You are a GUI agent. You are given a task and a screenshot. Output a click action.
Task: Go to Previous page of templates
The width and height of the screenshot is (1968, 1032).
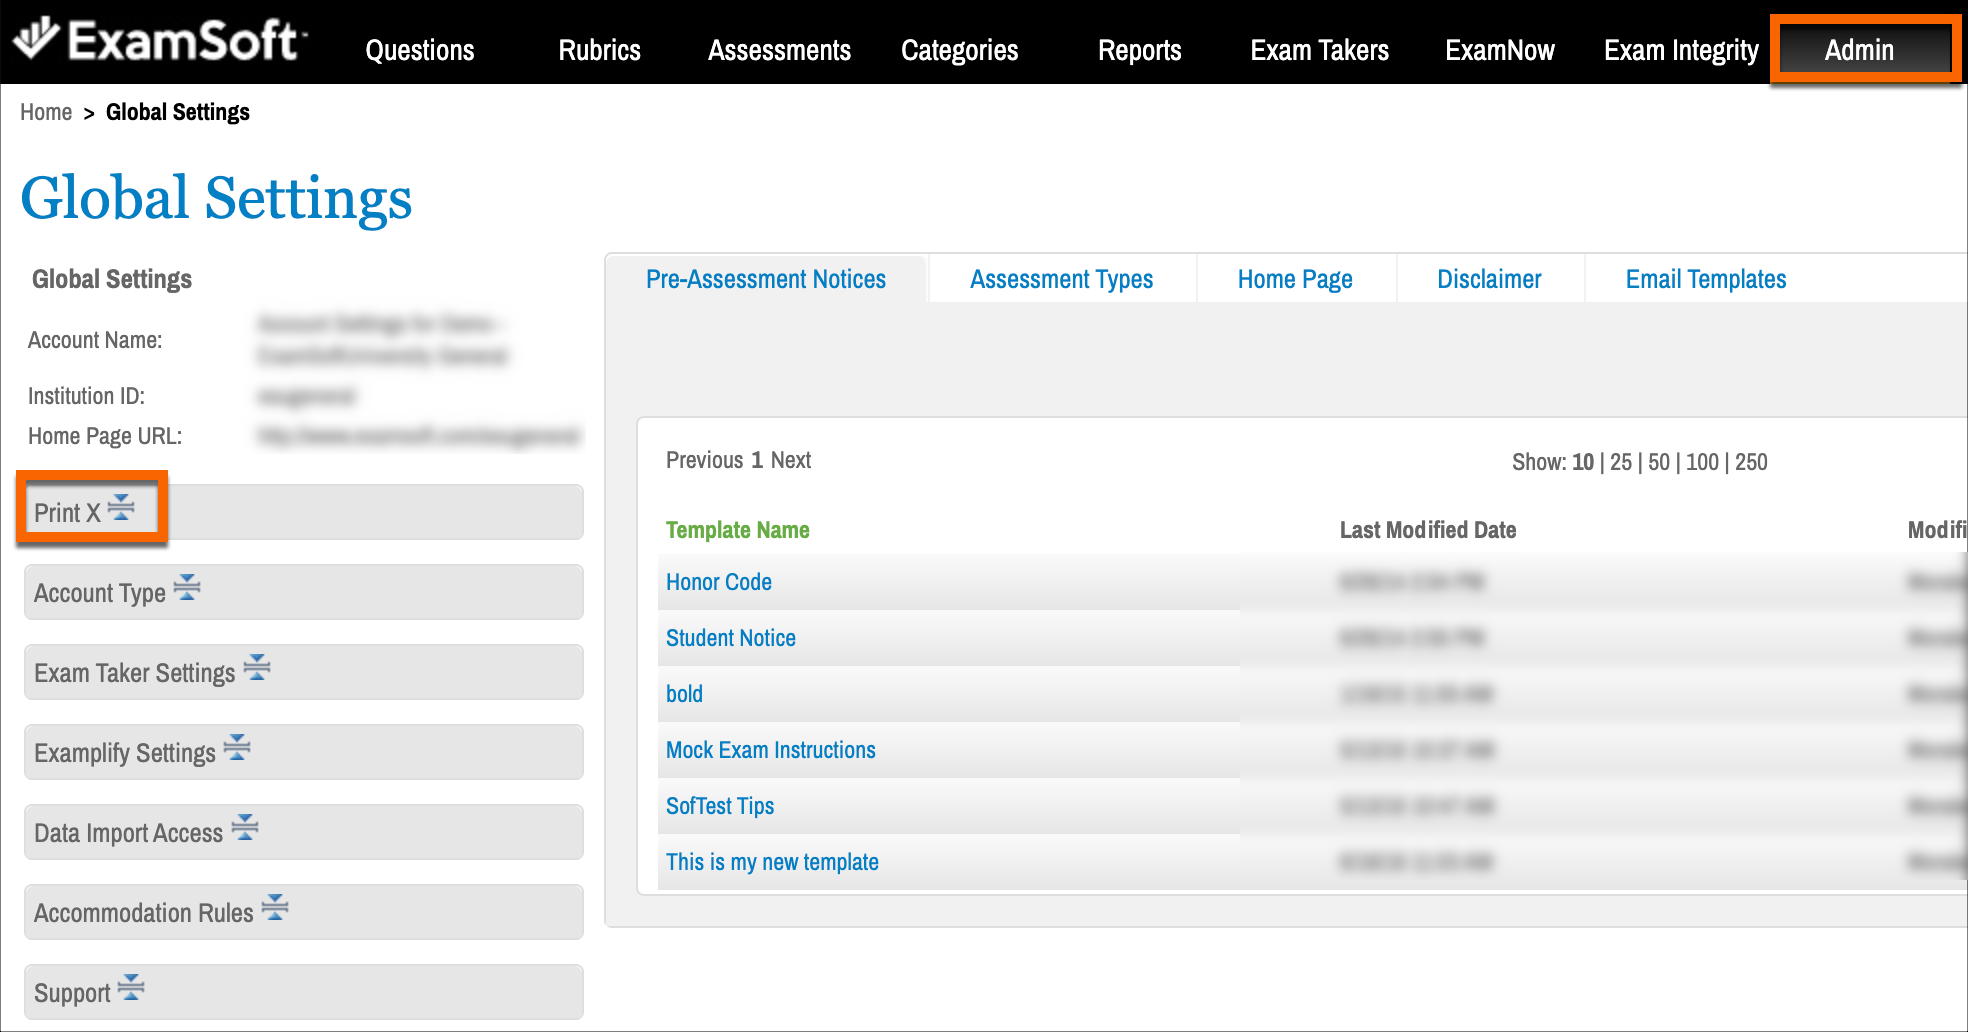tap(705, 460)
